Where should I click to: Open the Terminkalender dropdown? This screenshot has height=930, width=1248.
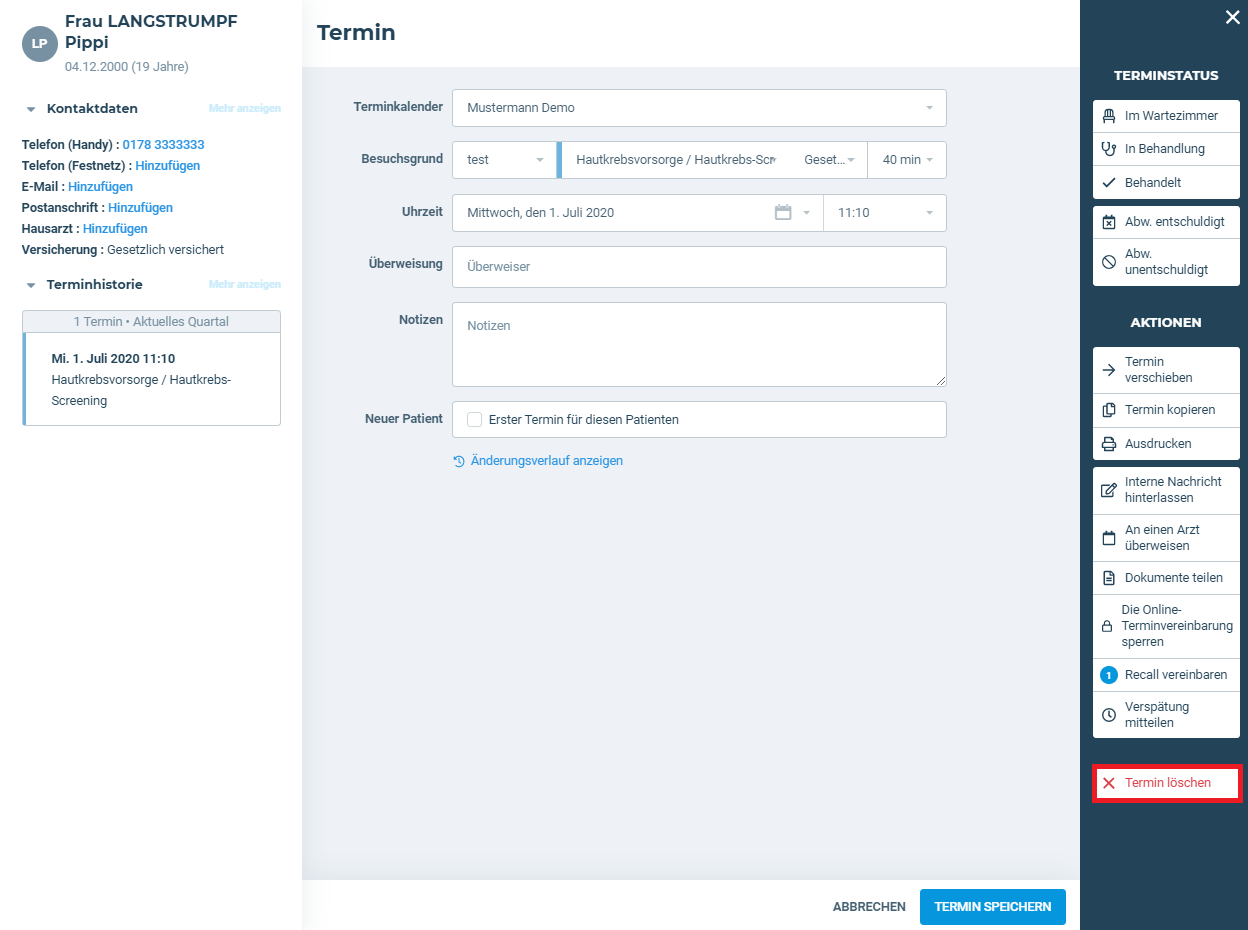[699, 108]
